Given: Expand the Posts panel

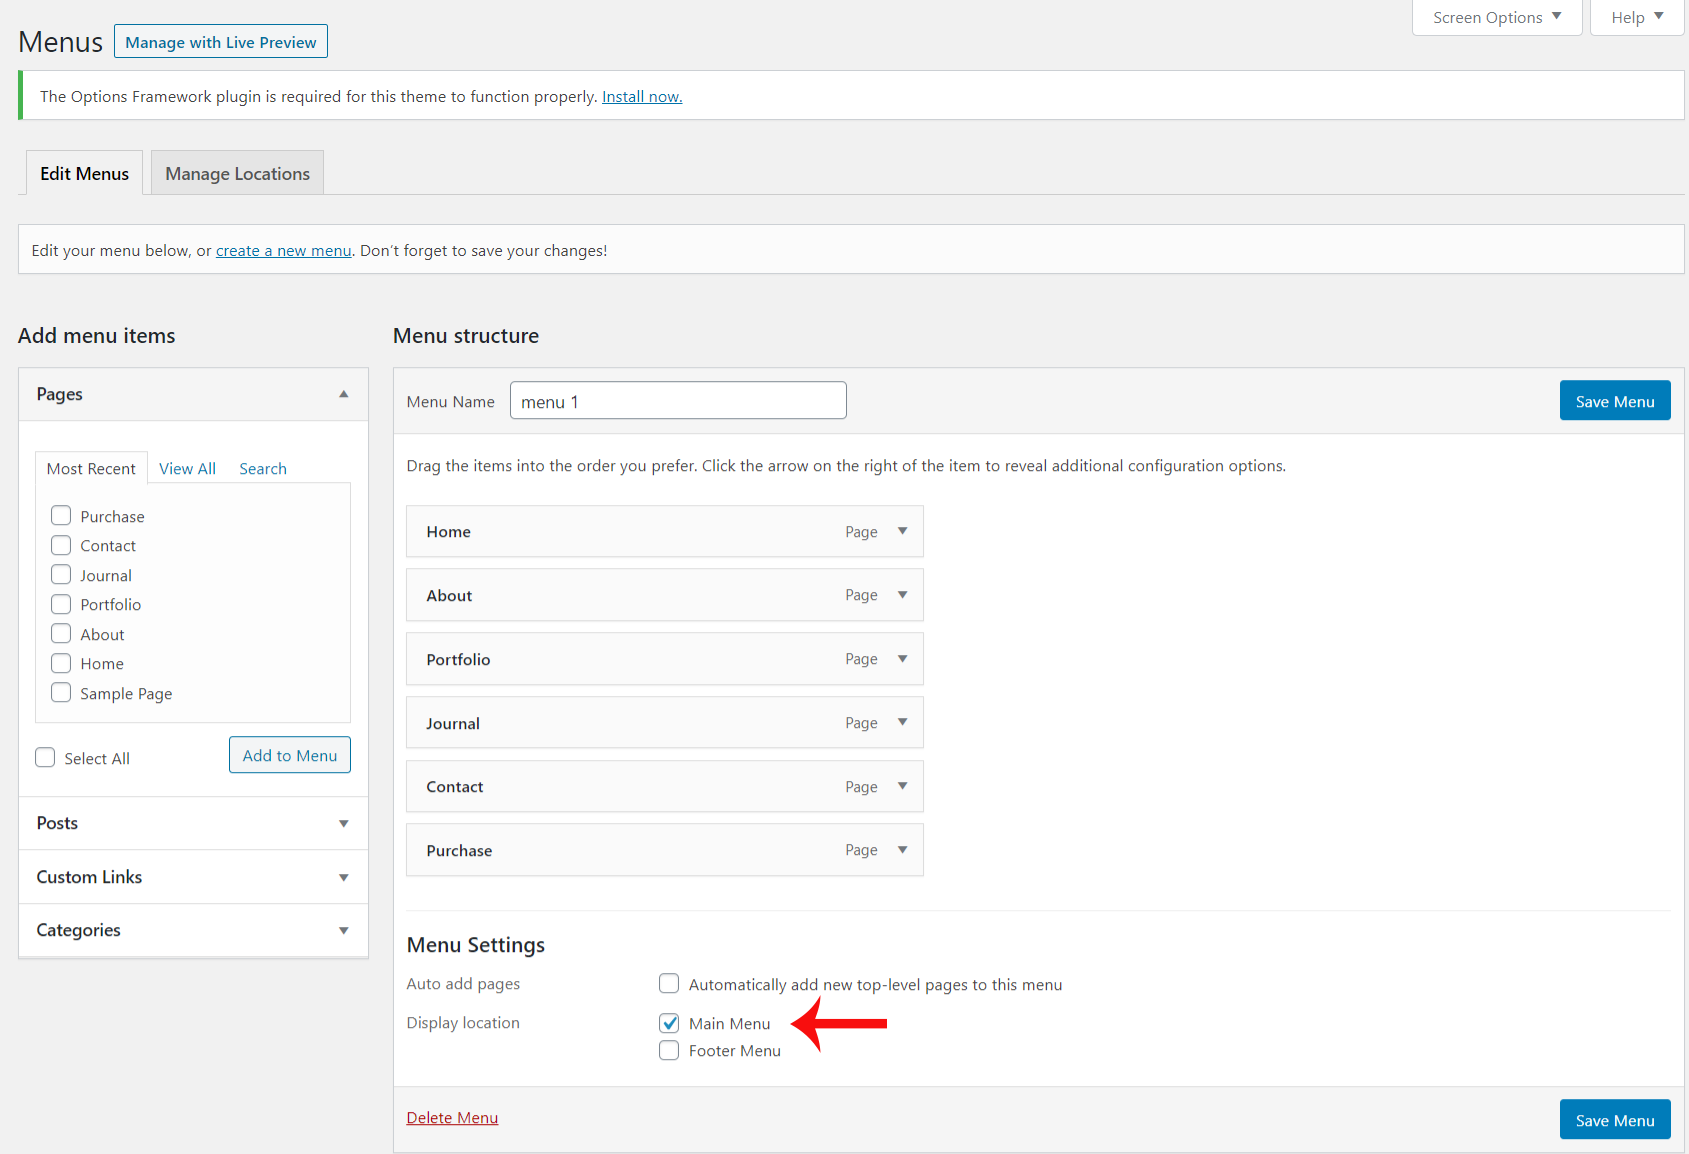Looking at the screenshot, I should [343, 824].
